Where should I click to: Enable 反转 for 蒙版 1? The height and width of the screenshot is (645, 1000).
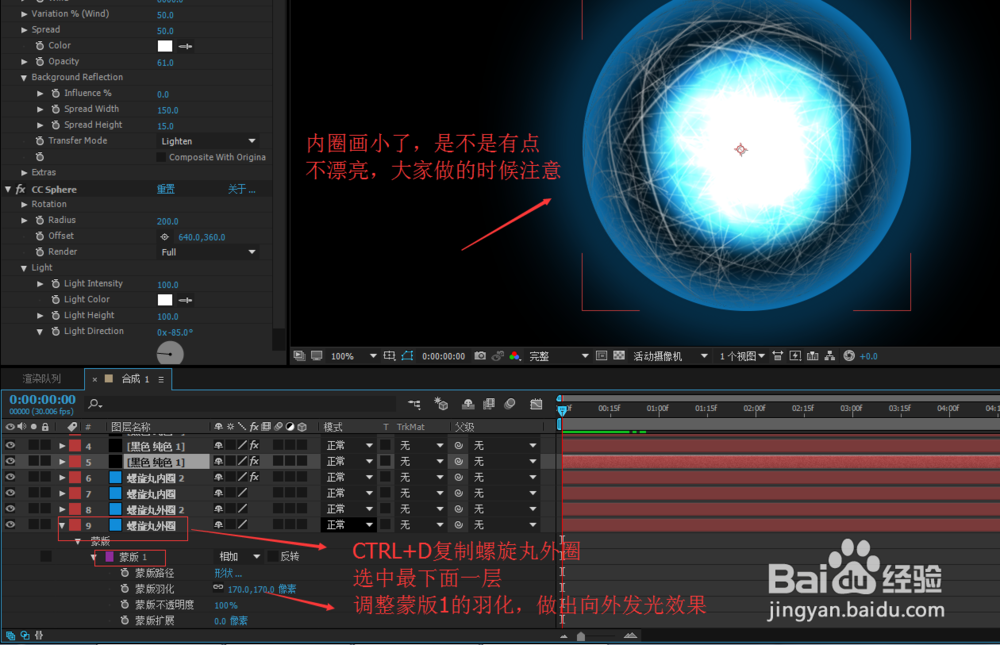pyautogui.click(x=272, y=556)
